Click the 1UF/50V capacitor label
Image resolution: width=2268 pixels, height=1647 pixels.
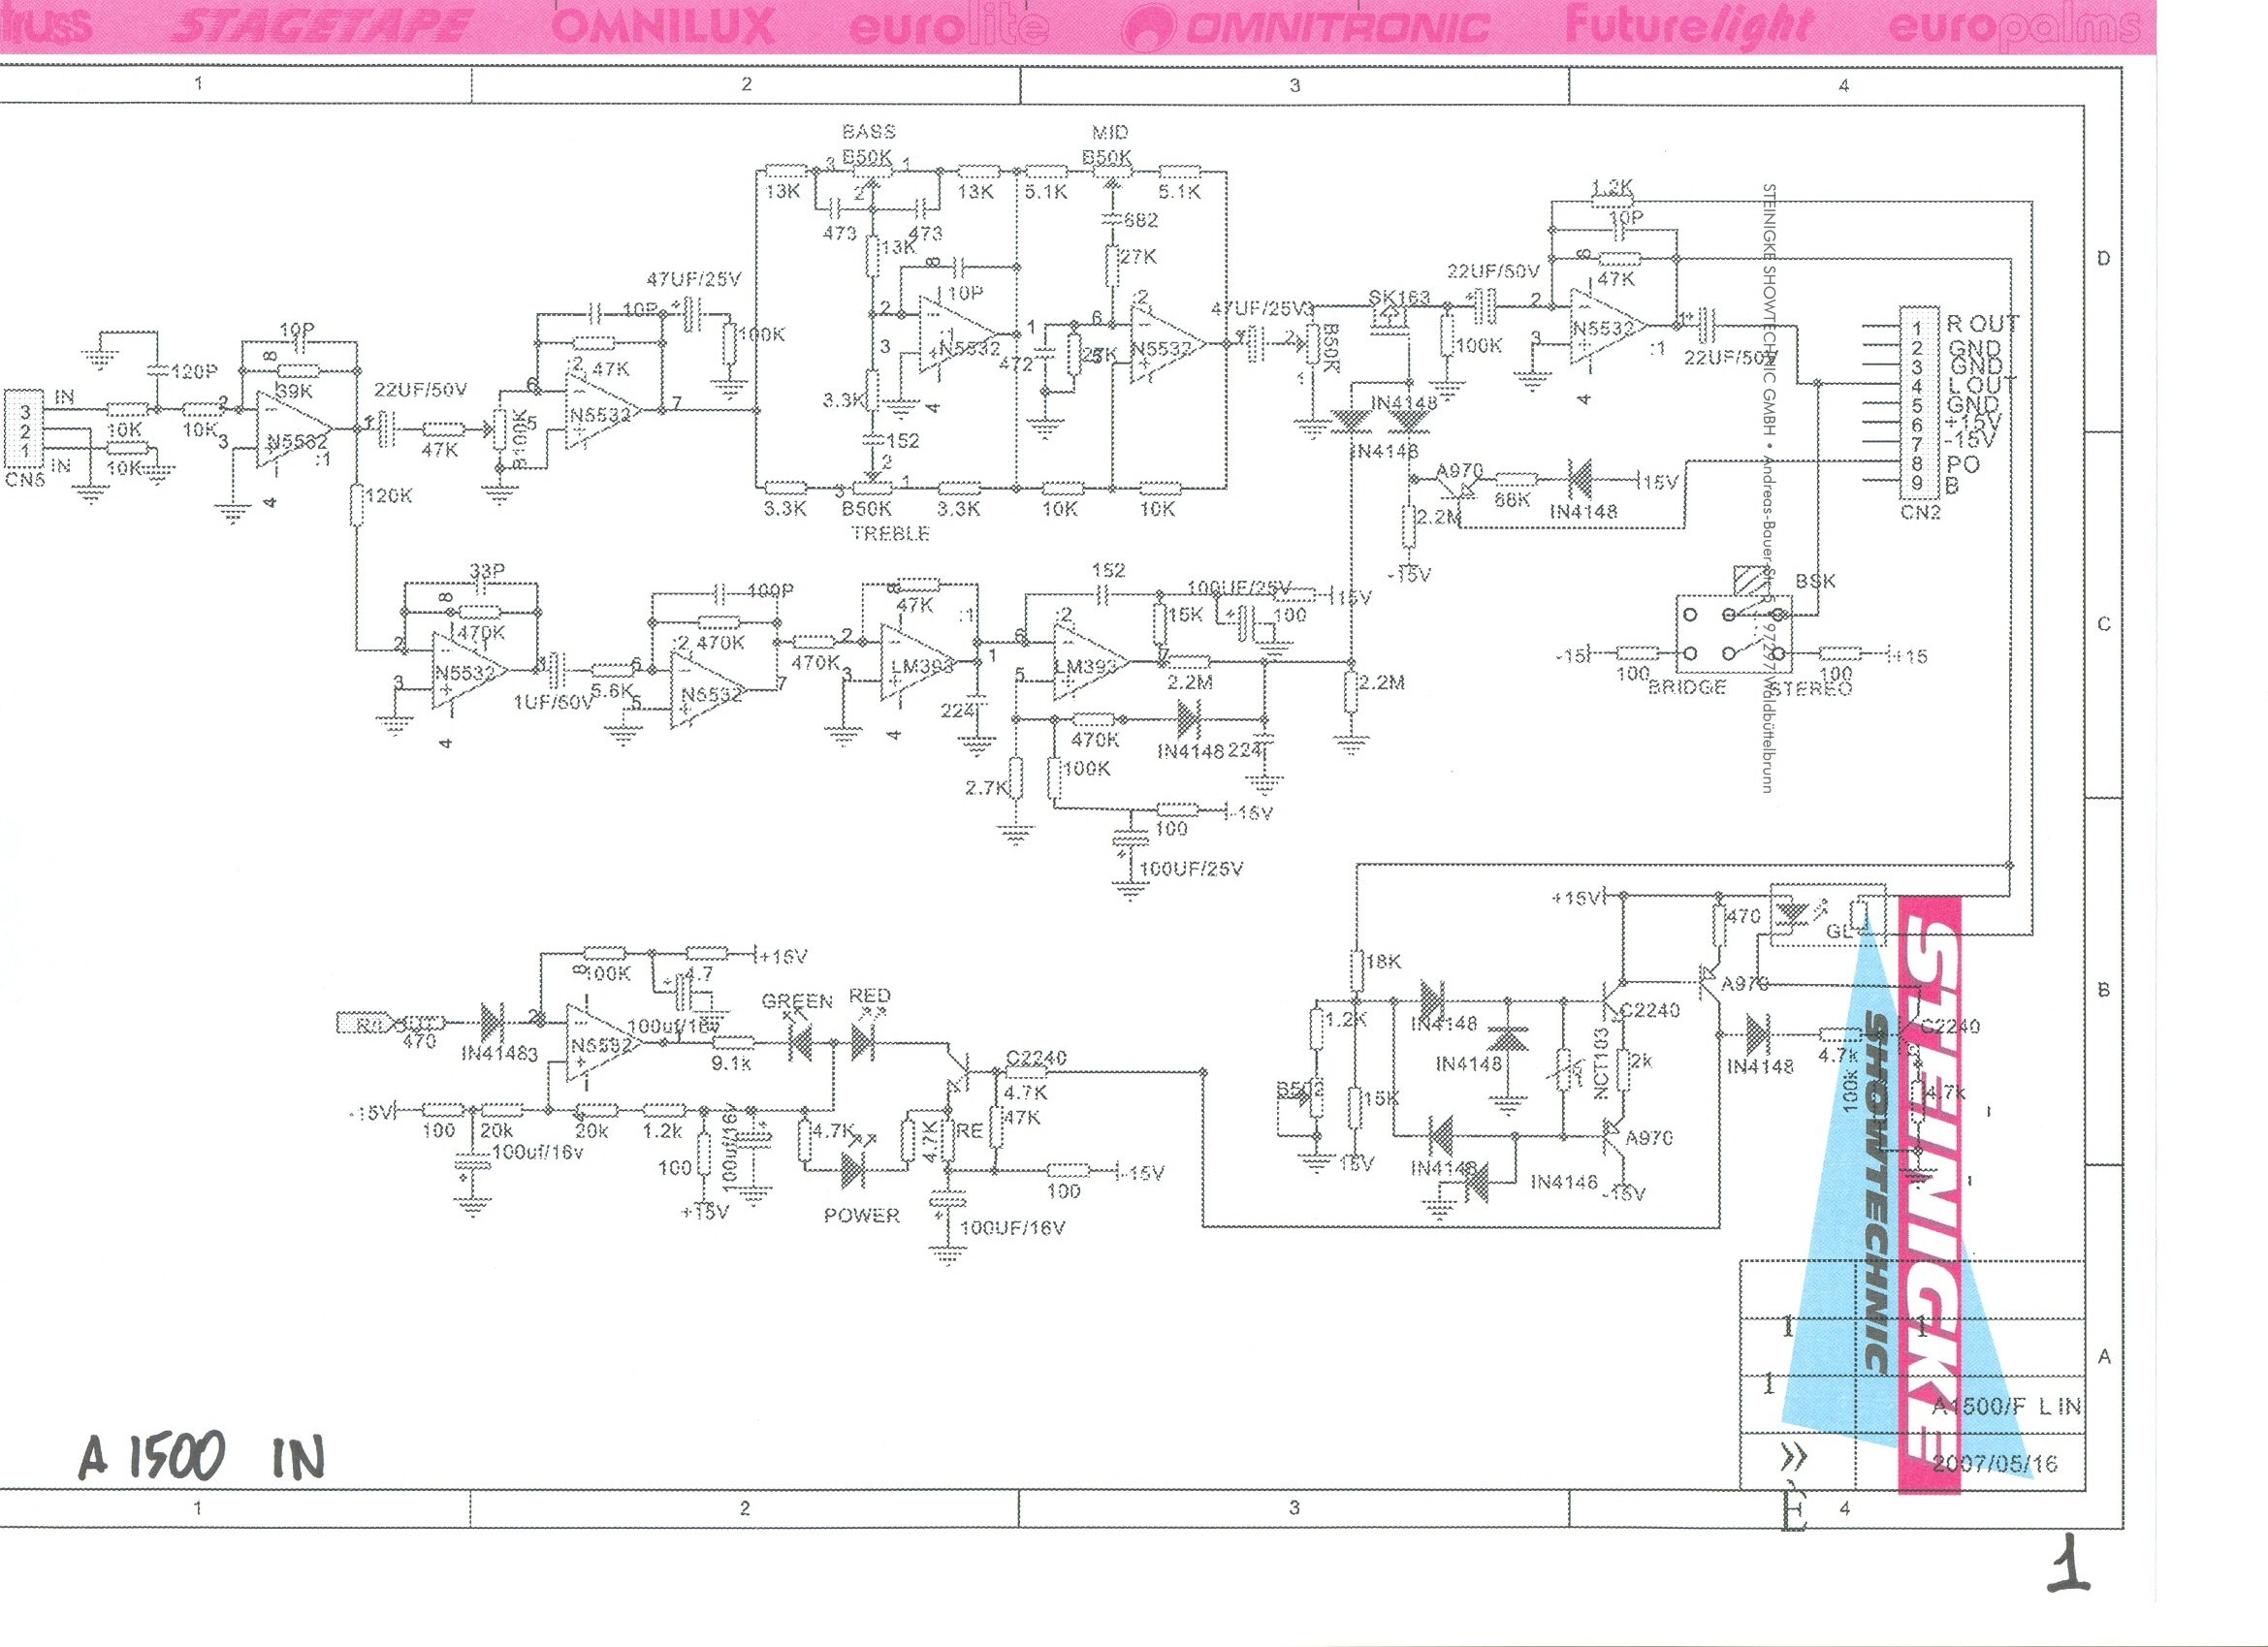(553, 702)
